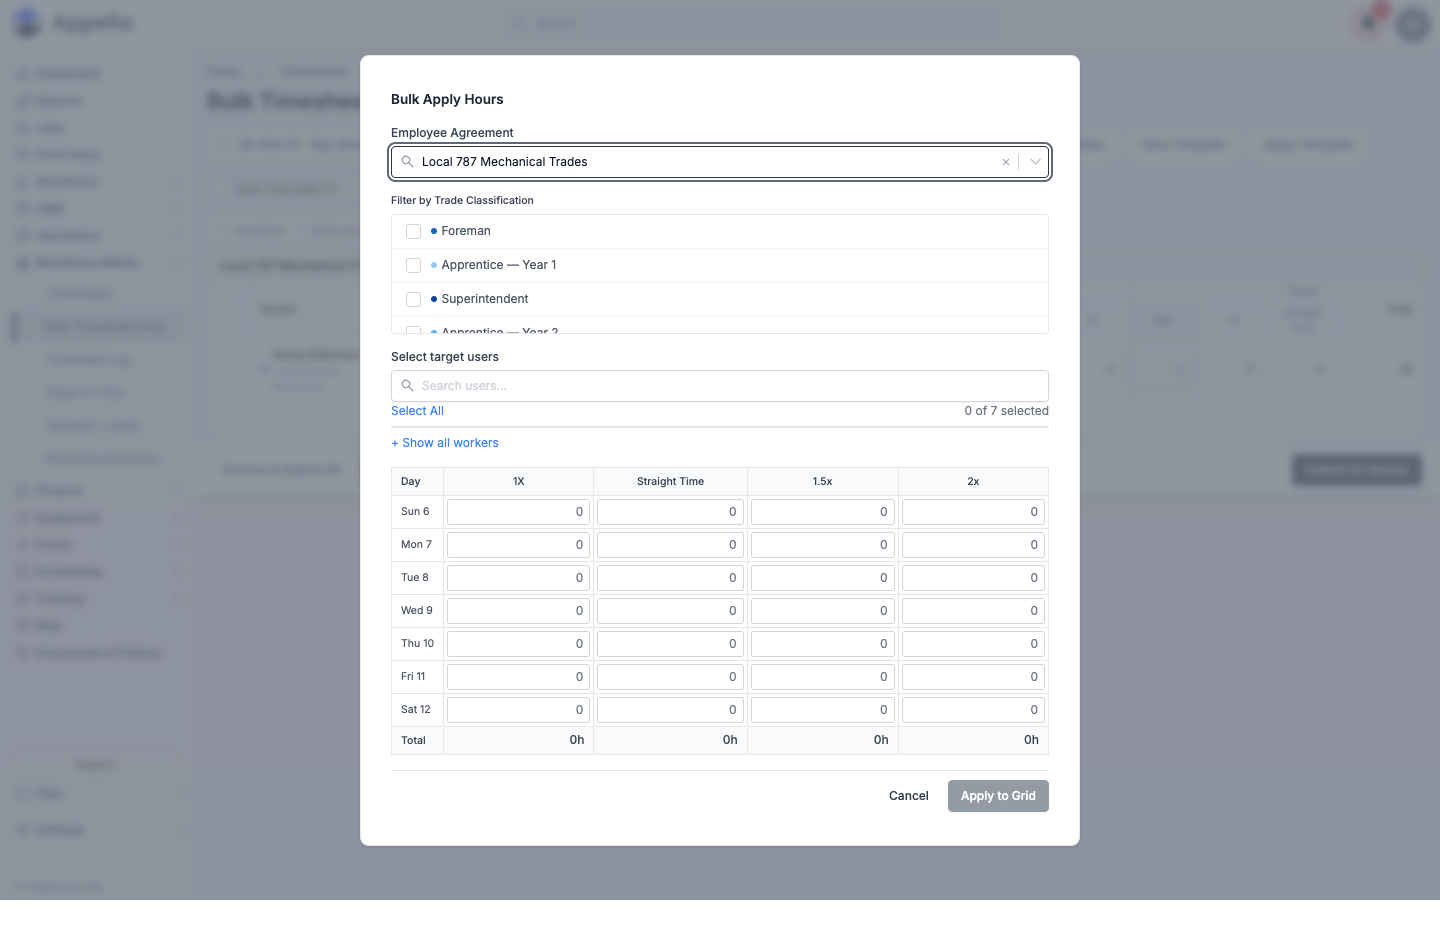Click the Apply to Grid button
Viewport: 1440px width, 936px height.
click(x=998, y=796)
